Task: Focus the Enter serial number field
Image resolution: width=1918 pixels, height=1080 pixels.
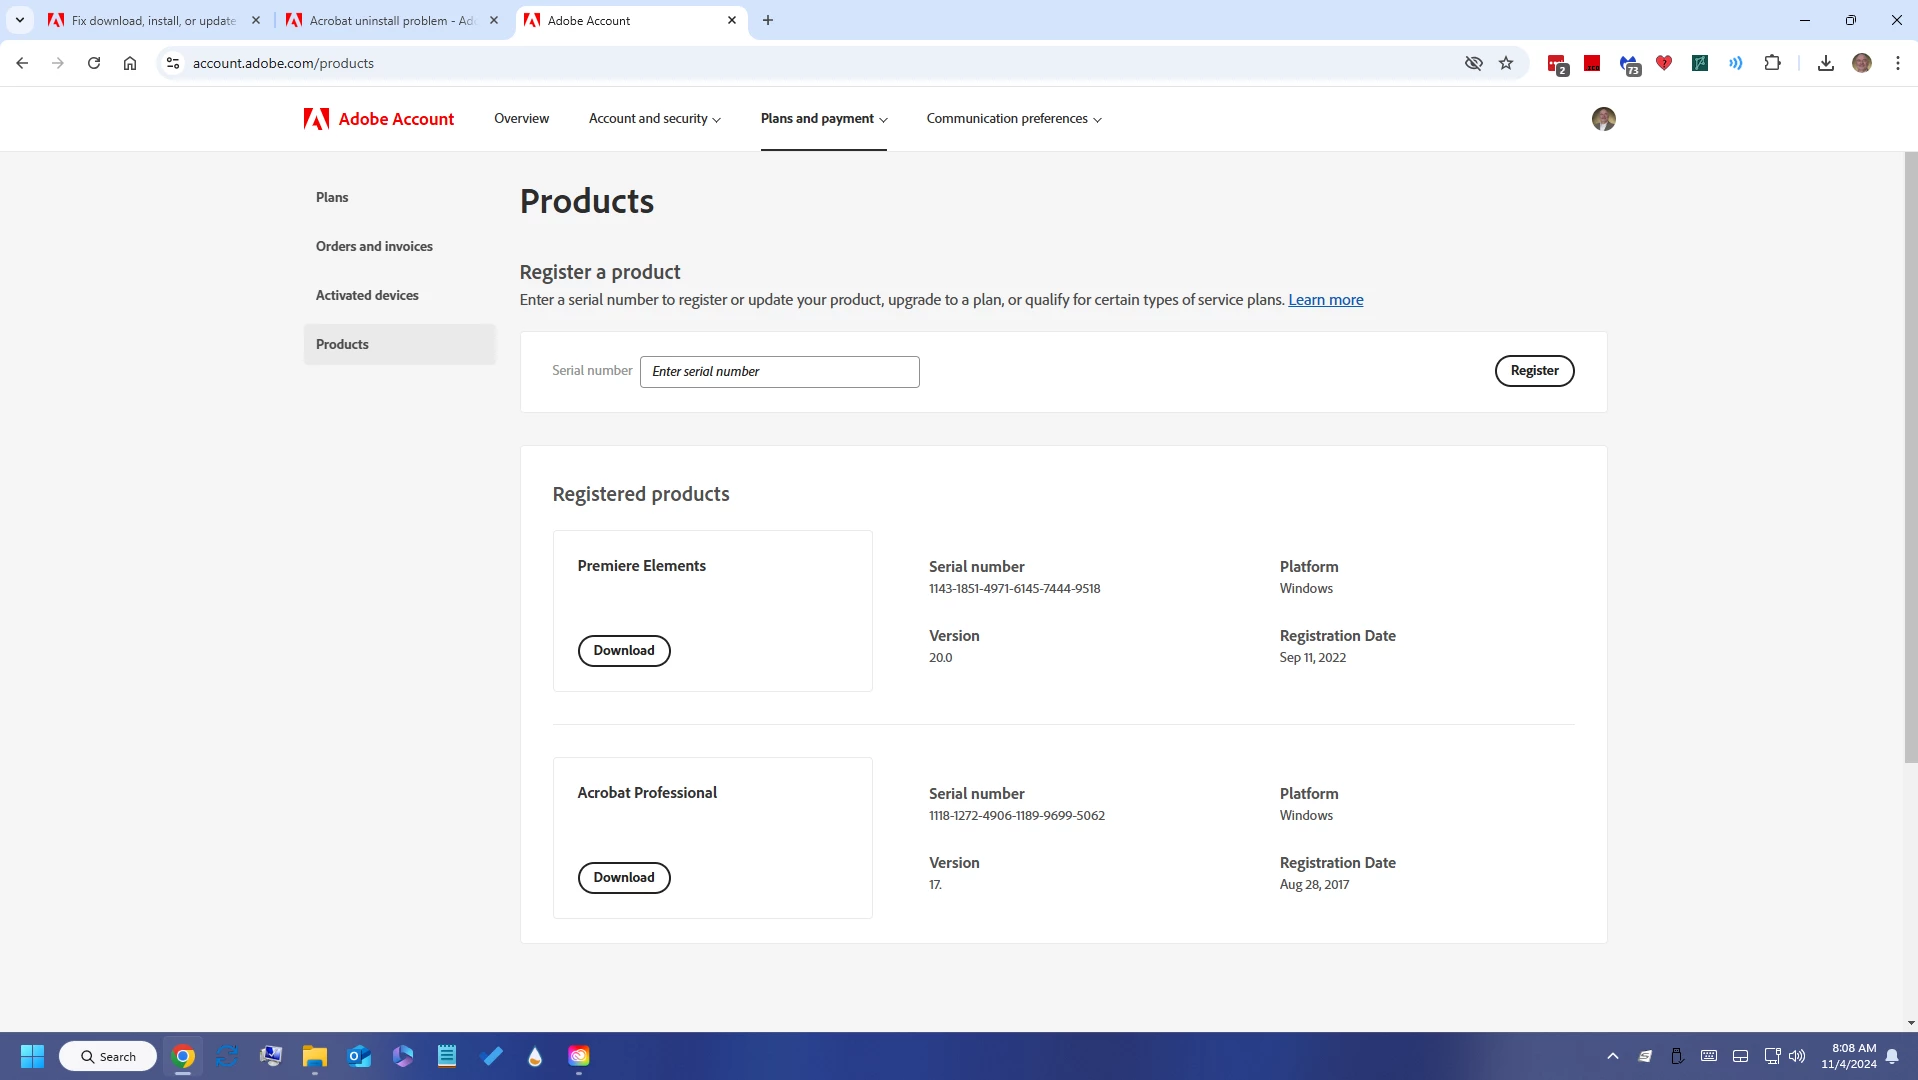Action: [x=779, y=371]
